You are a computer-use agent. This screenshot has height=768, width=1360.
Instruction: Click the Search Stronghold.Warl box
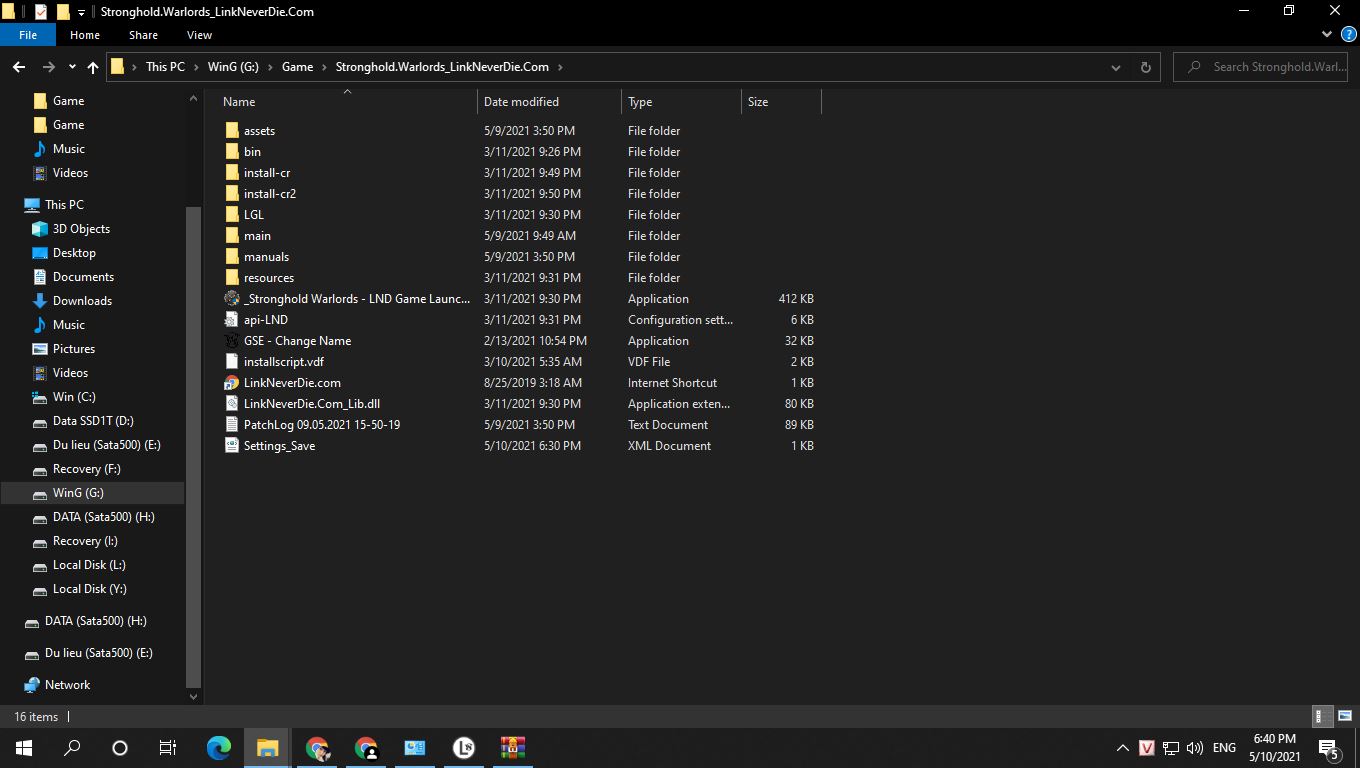(1260, 67)
